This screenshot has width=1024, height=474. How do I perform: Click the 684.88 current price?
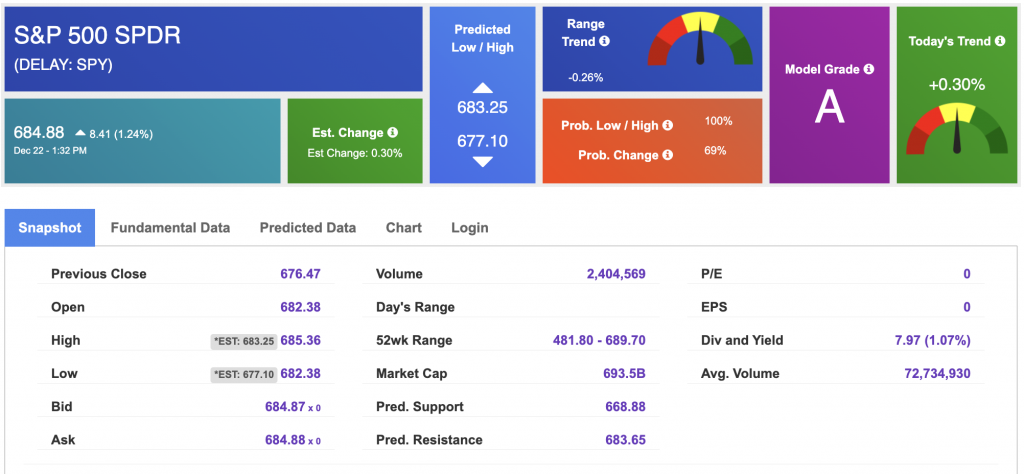(x=39, y=132)
